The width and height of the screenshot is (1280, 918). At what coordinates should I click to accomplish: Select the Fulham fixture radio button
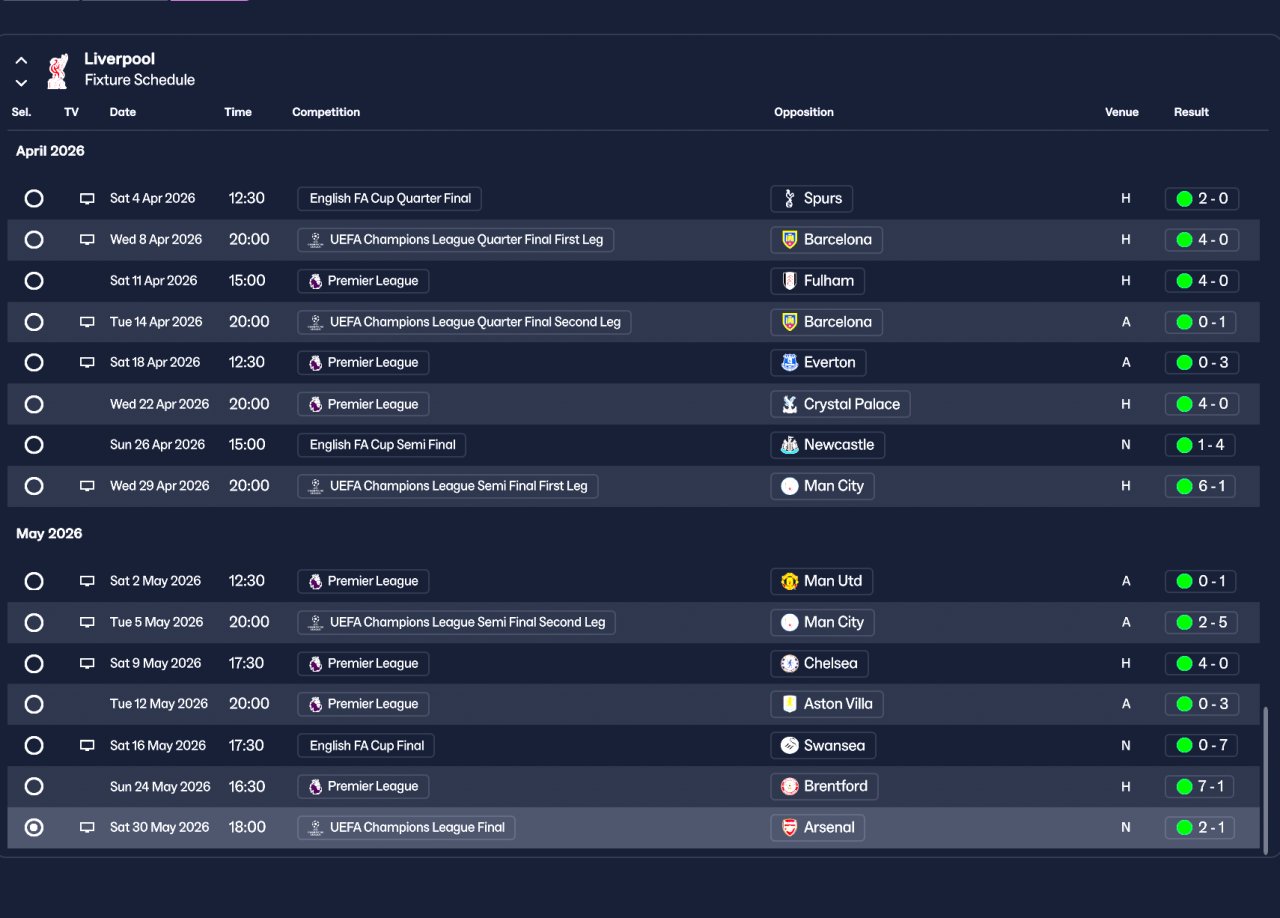point(34,281)
